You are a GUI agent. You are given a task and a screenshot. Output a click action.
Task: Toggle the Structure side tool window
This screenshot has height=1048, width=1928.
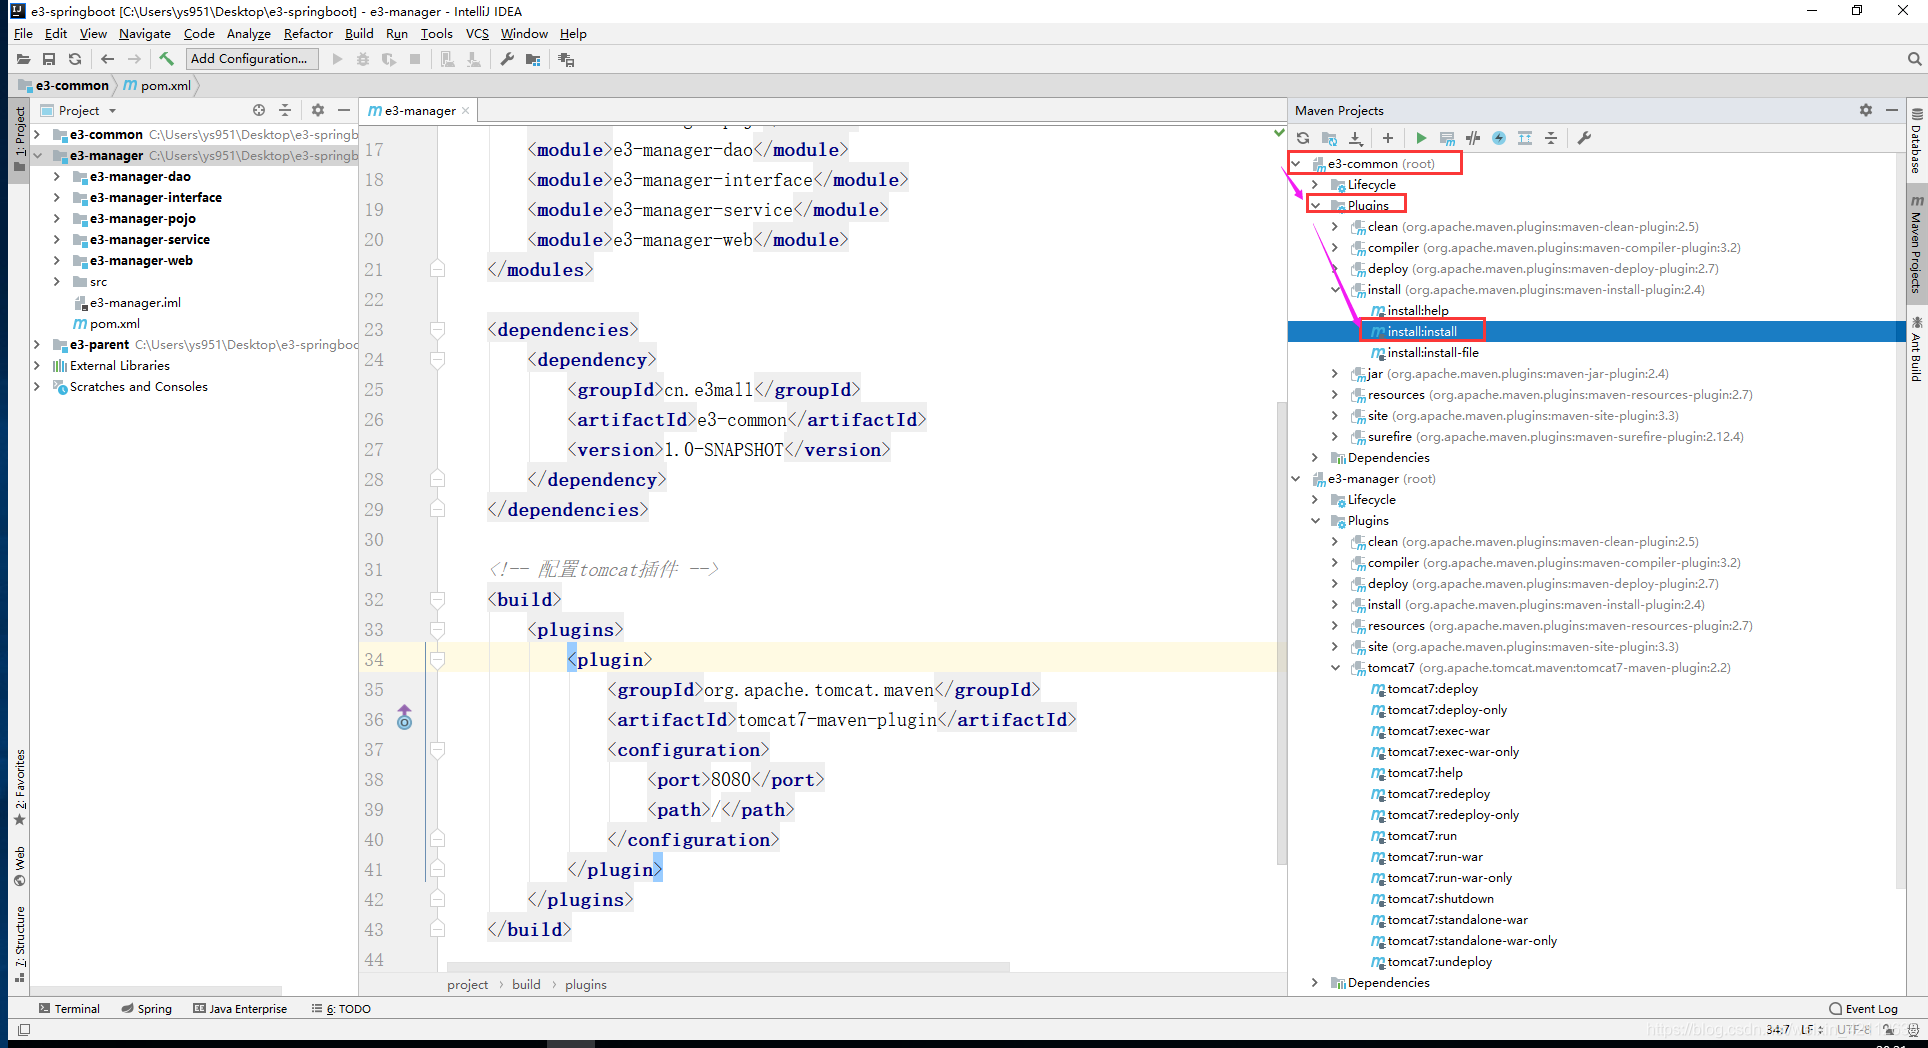(x=19, y=944)
